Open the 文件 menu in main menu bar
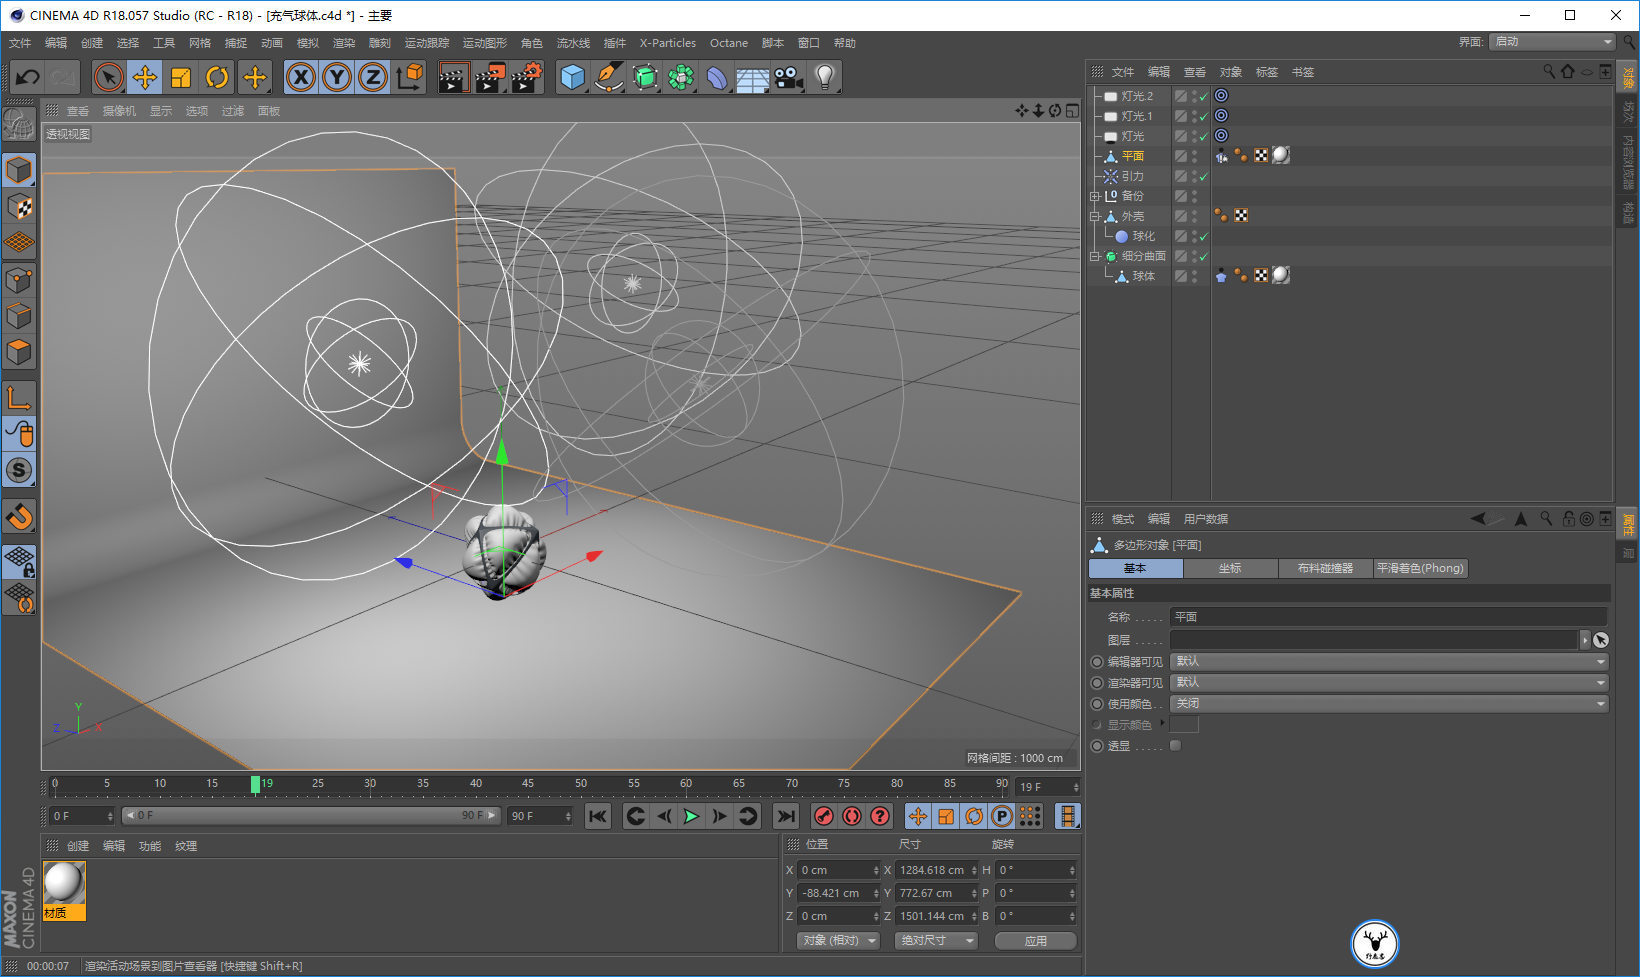Screen dimensions: 1640x977 click(20, 43)
